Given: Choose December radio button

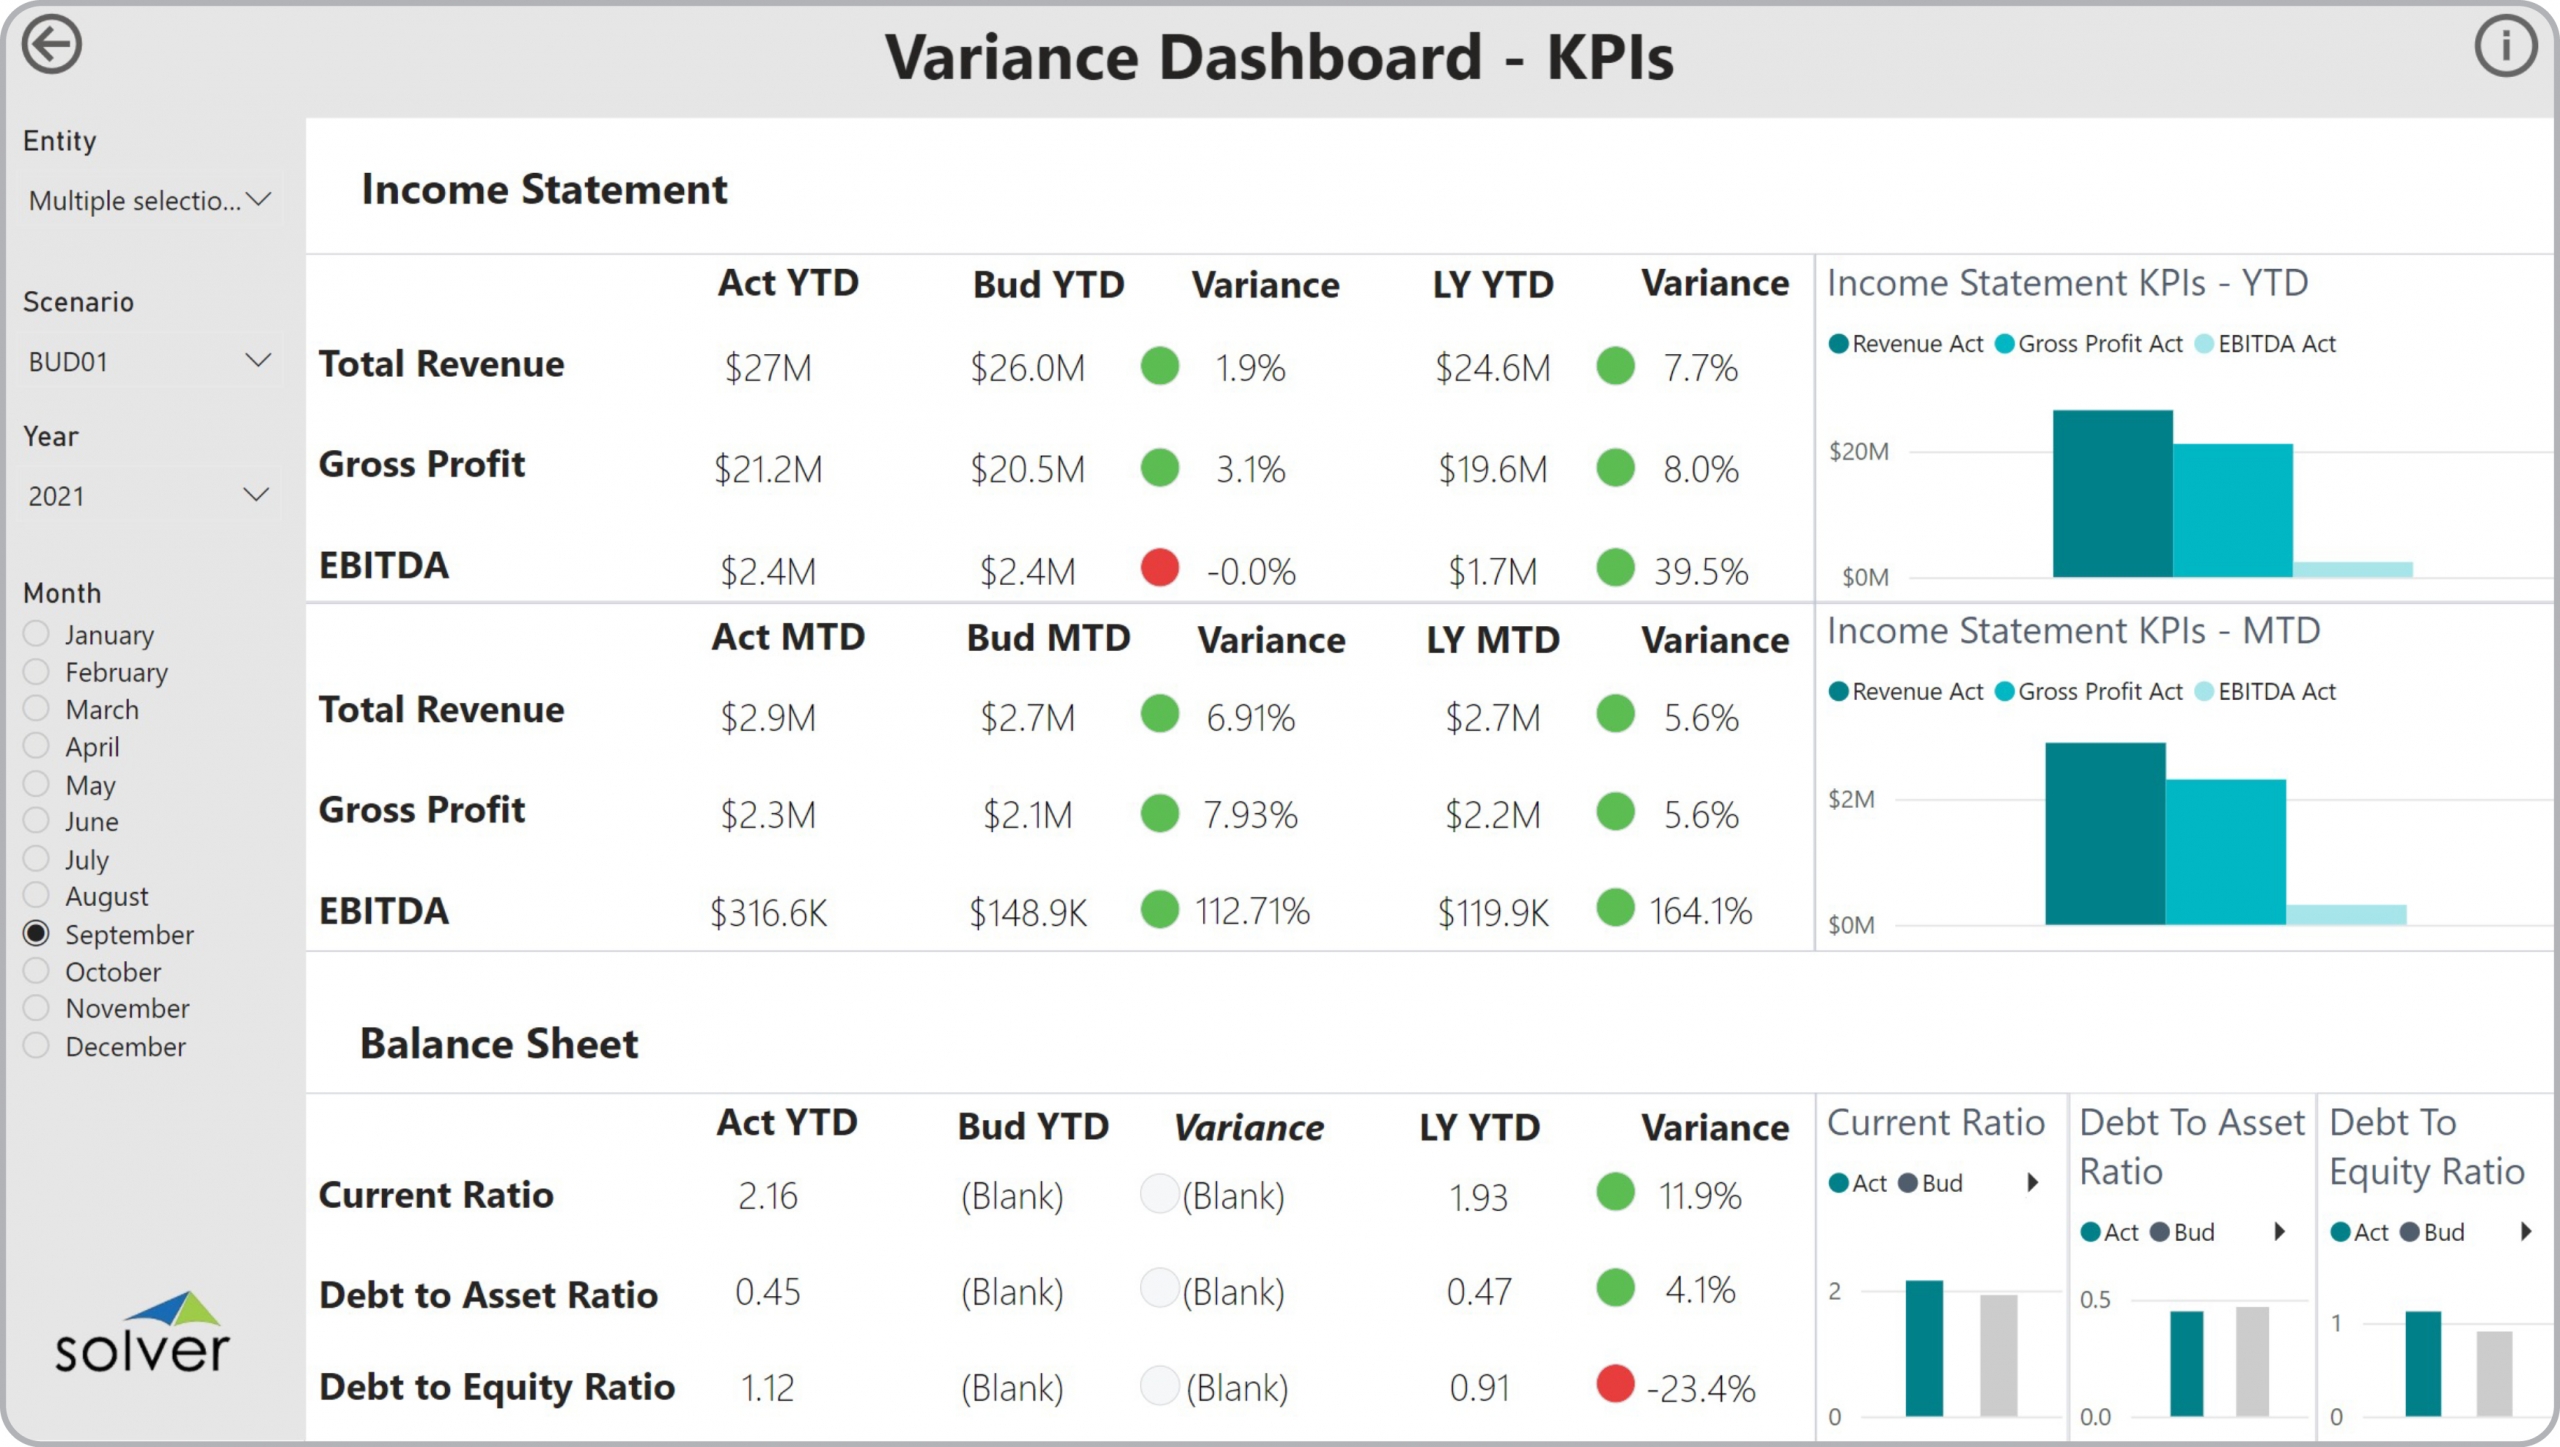Looking at the screenshot, I should point(36,1046).
